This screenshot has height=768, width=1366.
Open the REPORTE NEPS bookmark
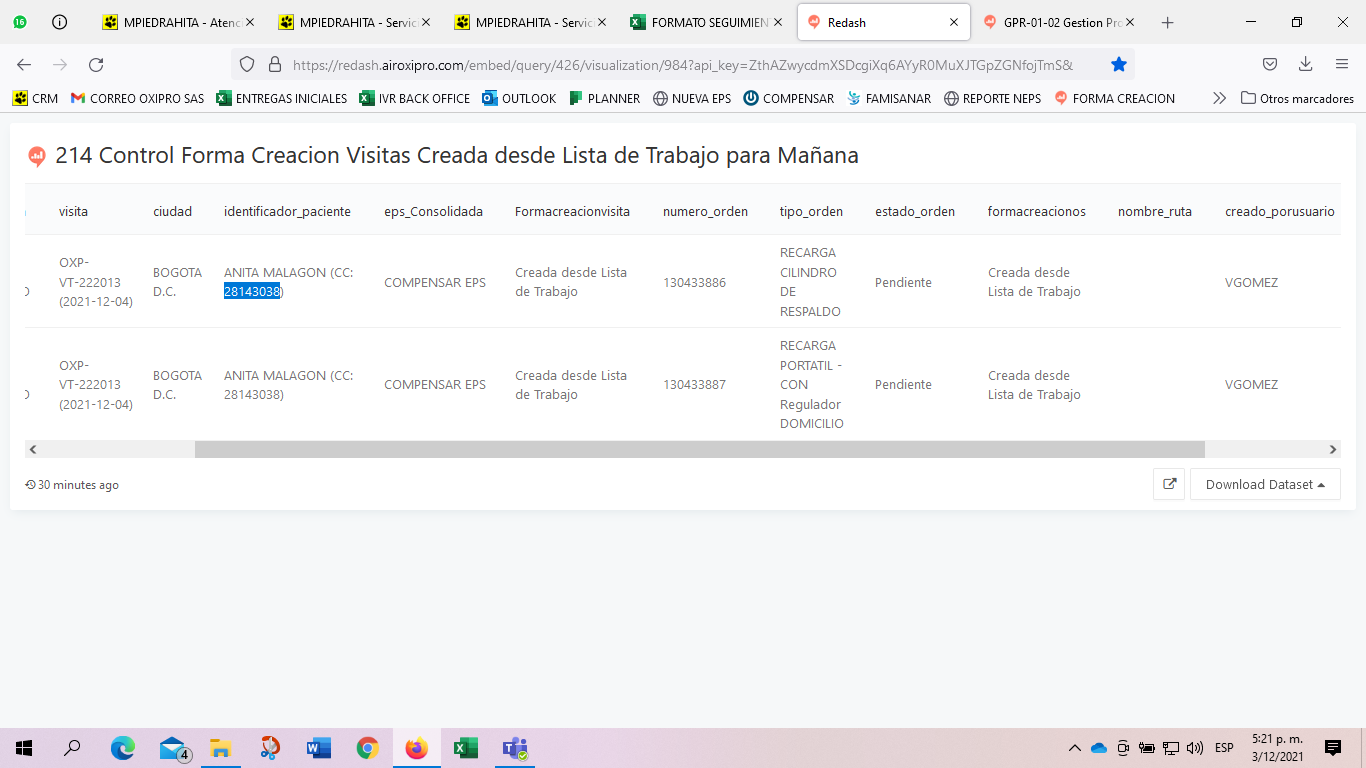(x=992, y=98)
